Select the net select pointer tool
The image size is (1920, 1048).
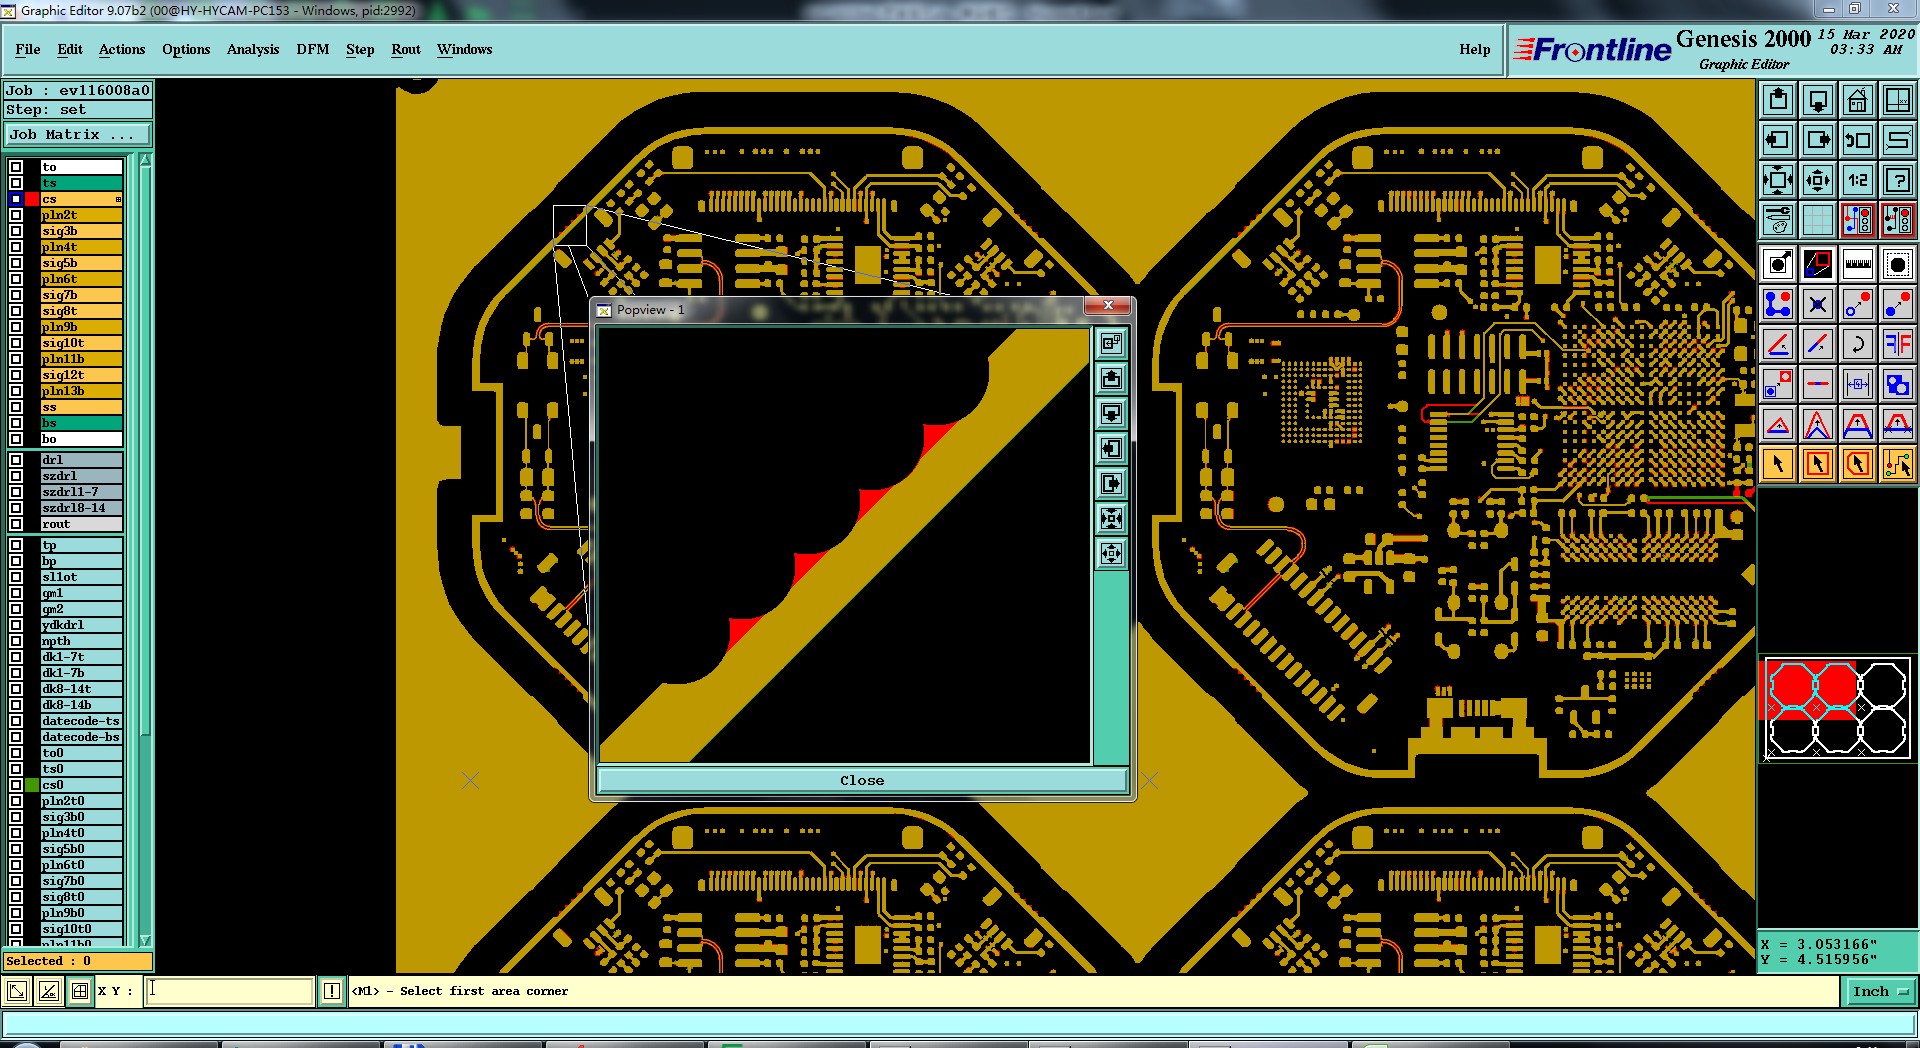[1897, 464]
